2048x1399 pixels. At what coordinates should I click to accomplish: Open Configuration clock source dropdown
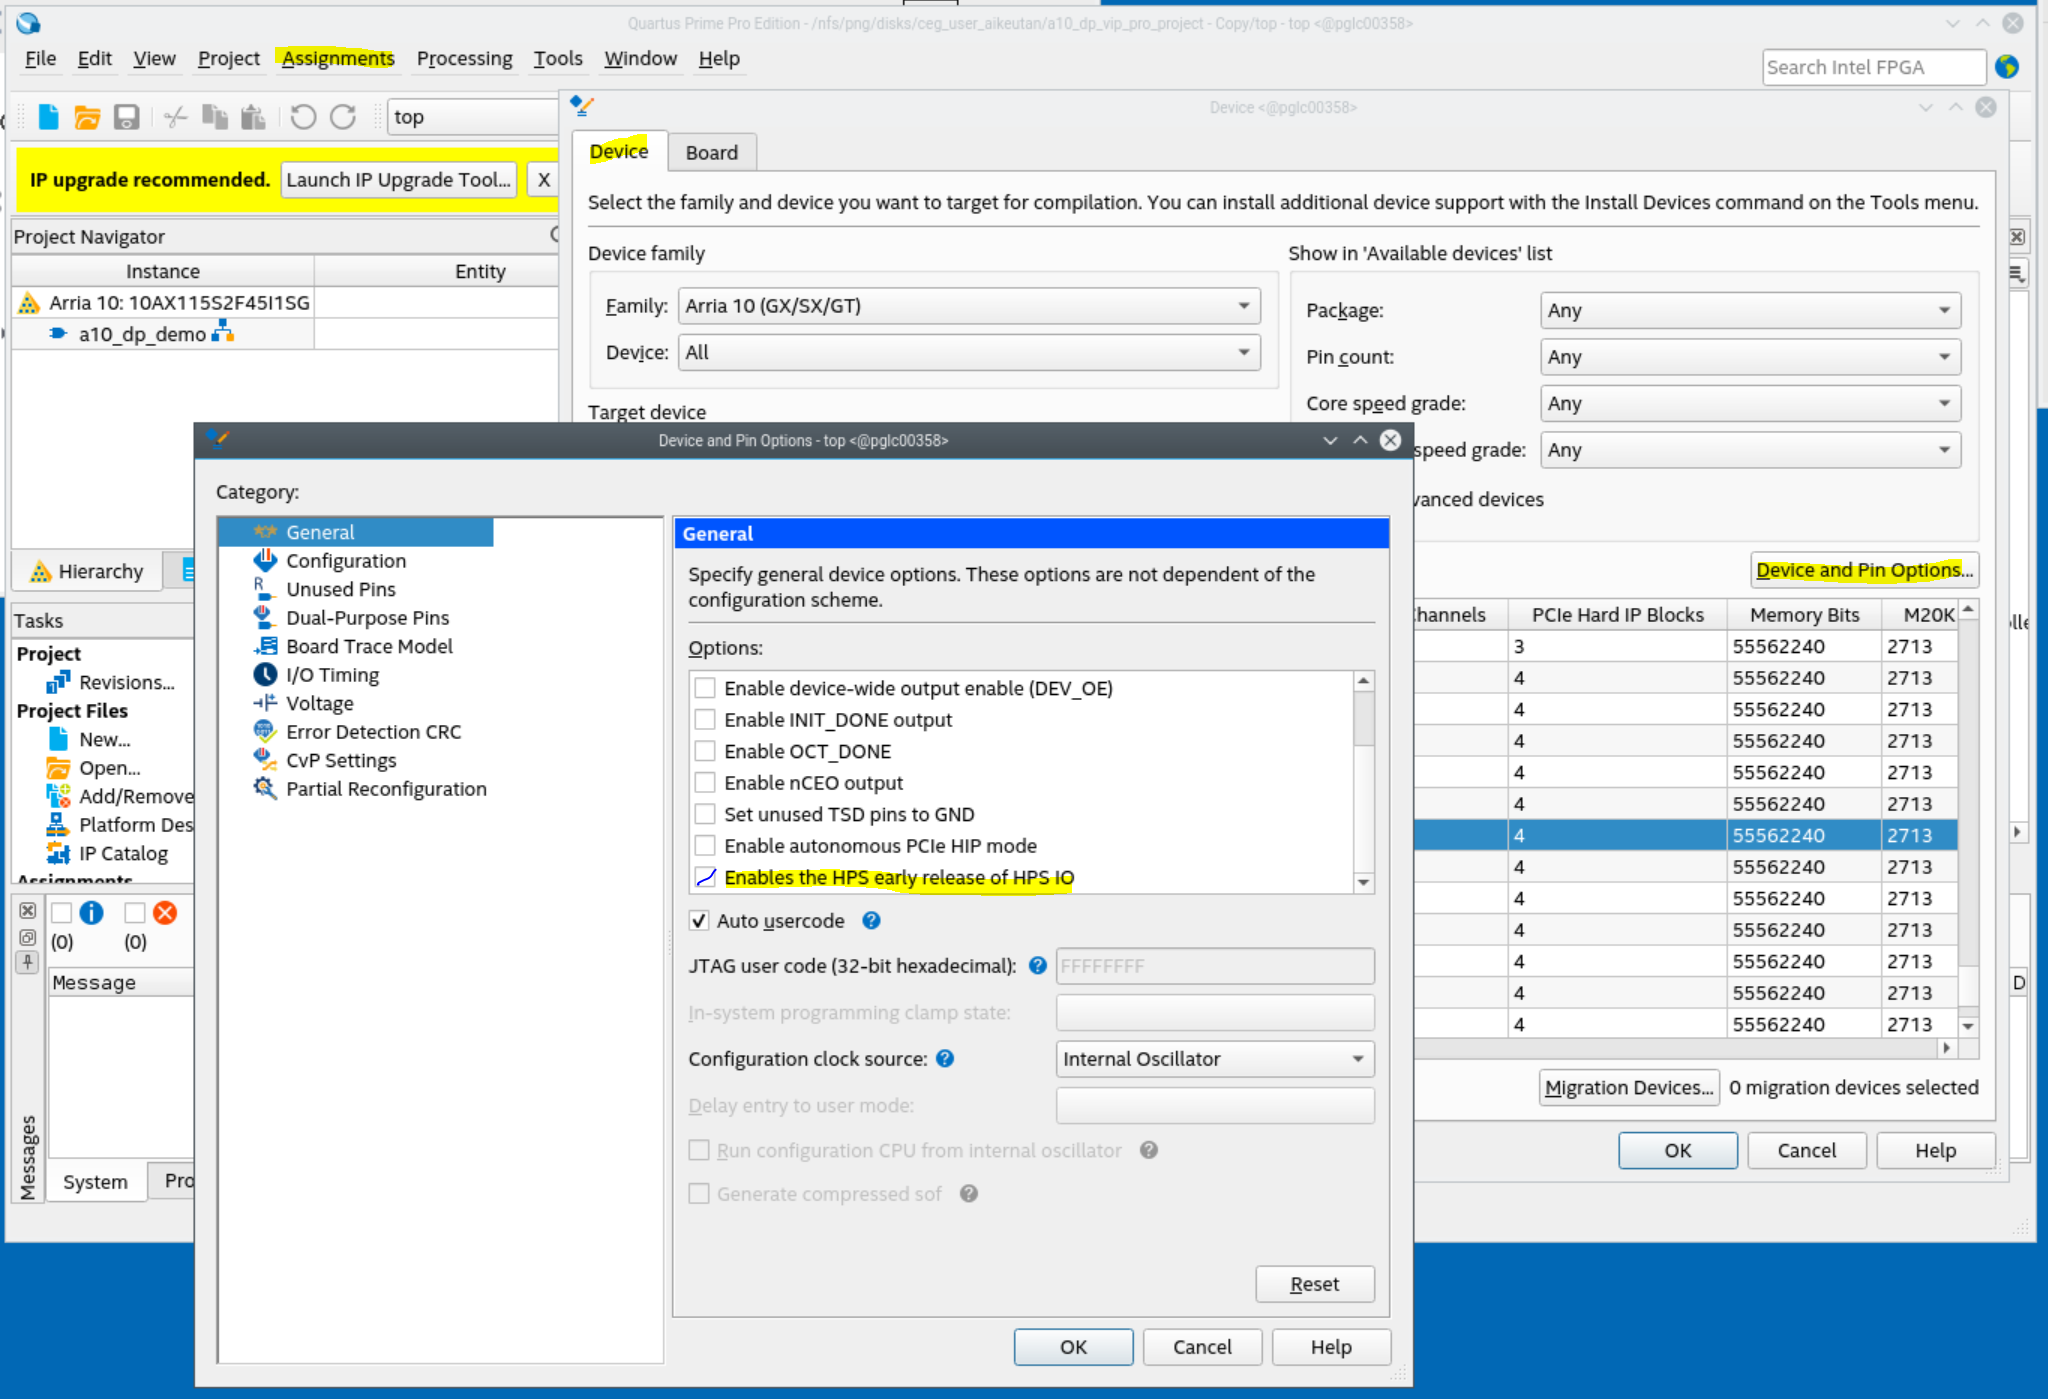[1214, 1059]
